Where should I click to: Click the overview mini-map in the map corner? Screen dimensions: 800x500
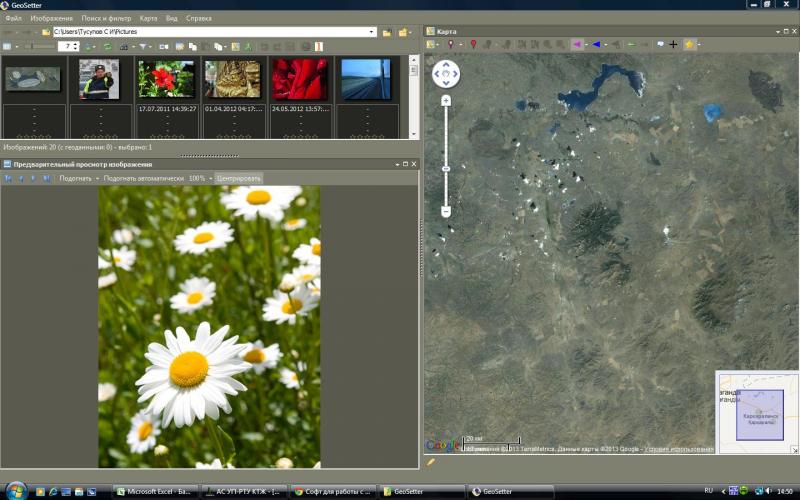[x=757, y=412]
